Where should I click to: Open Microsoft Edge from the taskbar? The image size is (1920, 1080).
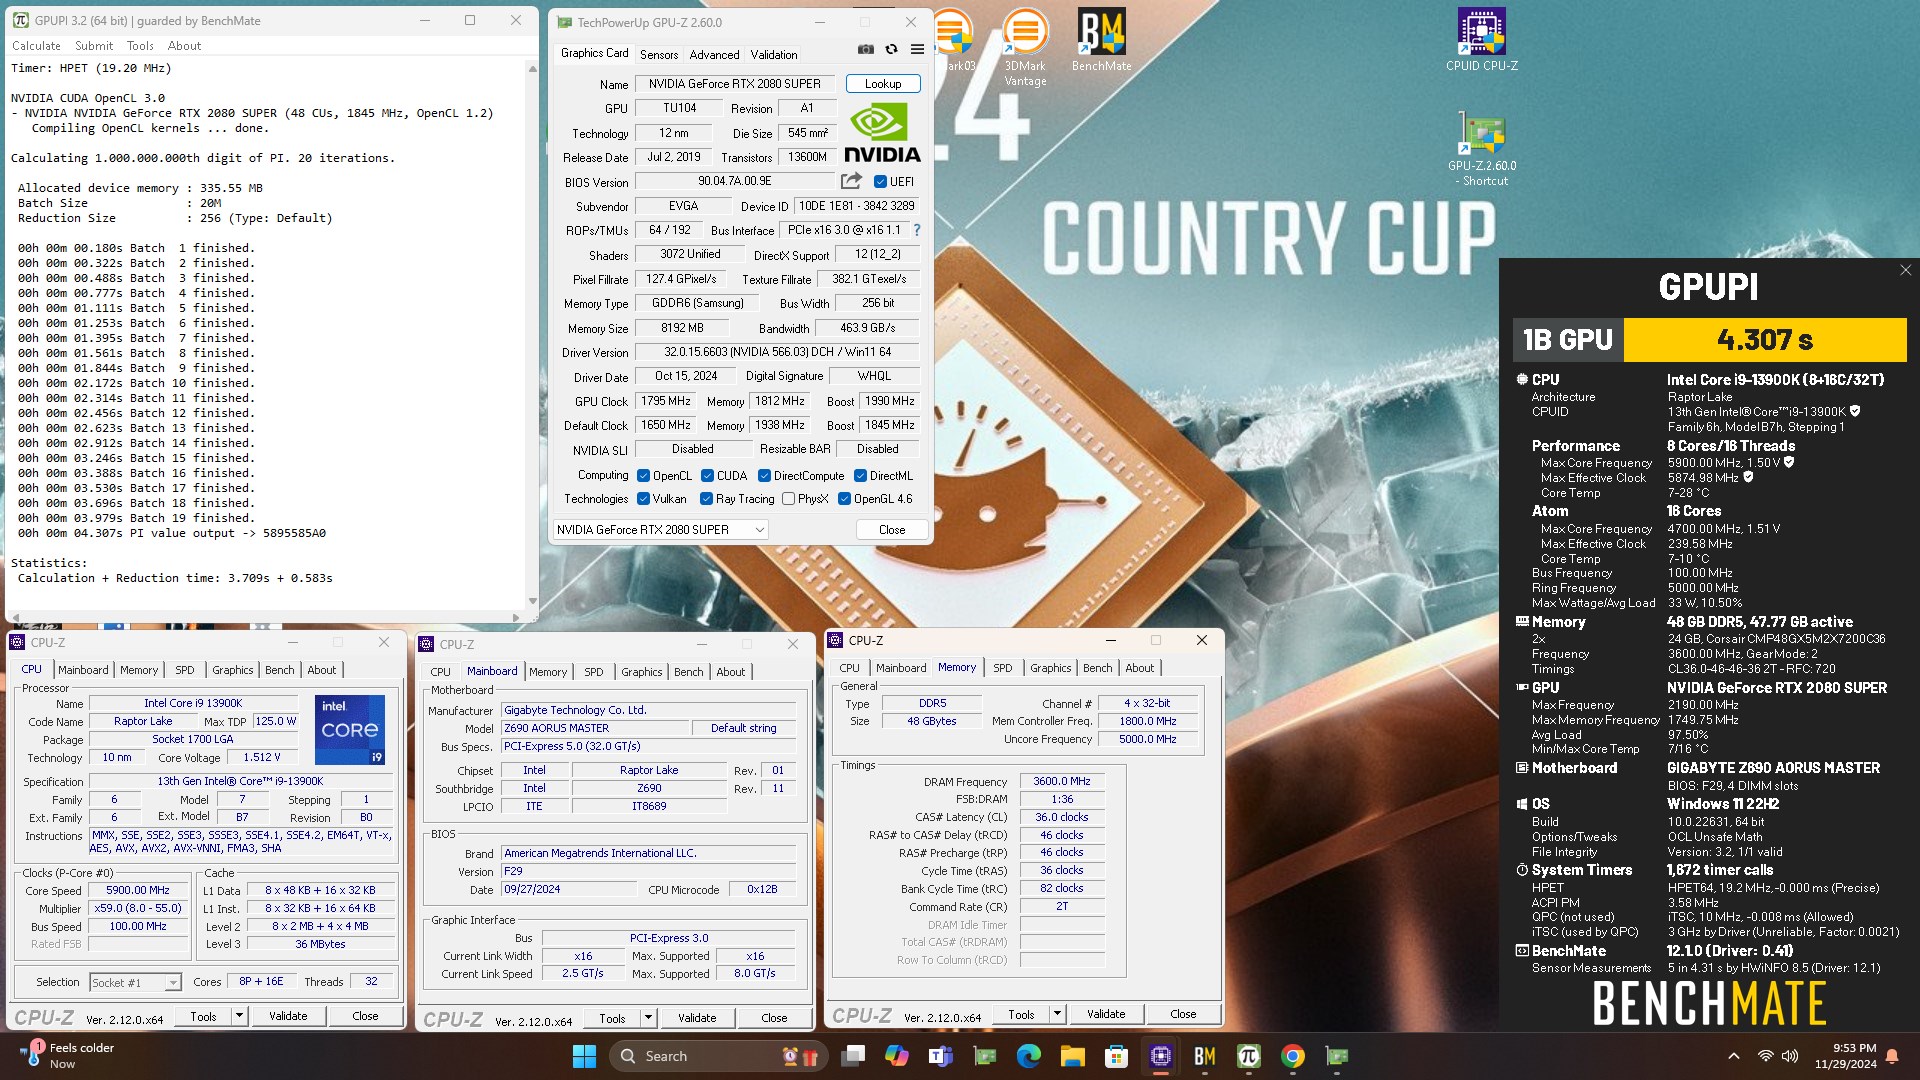1028,1056
